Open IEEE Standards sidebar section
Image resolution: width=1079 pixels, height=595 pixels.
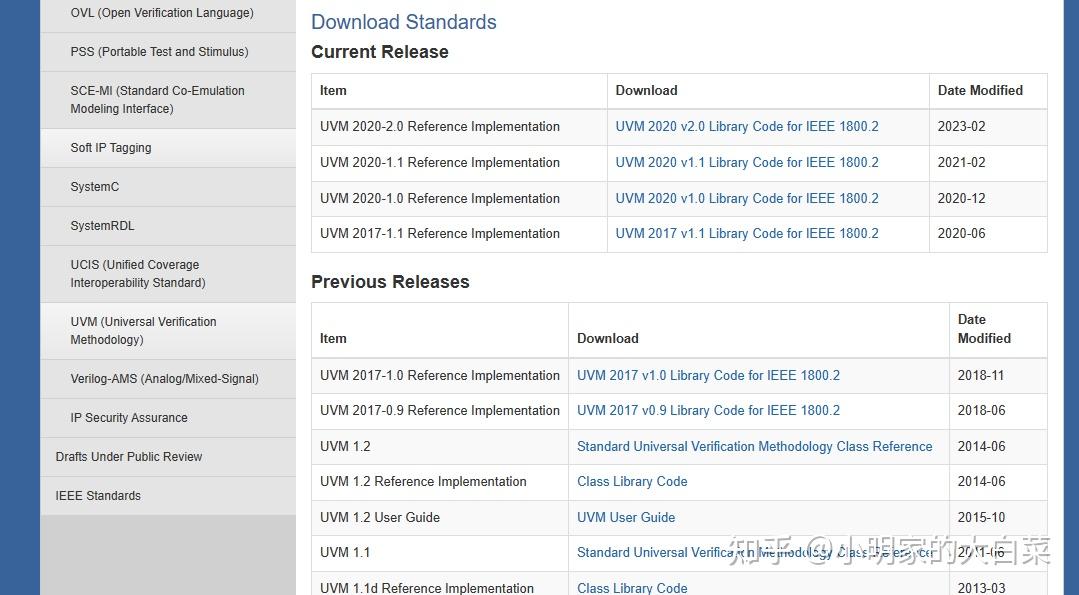point(98,496)
